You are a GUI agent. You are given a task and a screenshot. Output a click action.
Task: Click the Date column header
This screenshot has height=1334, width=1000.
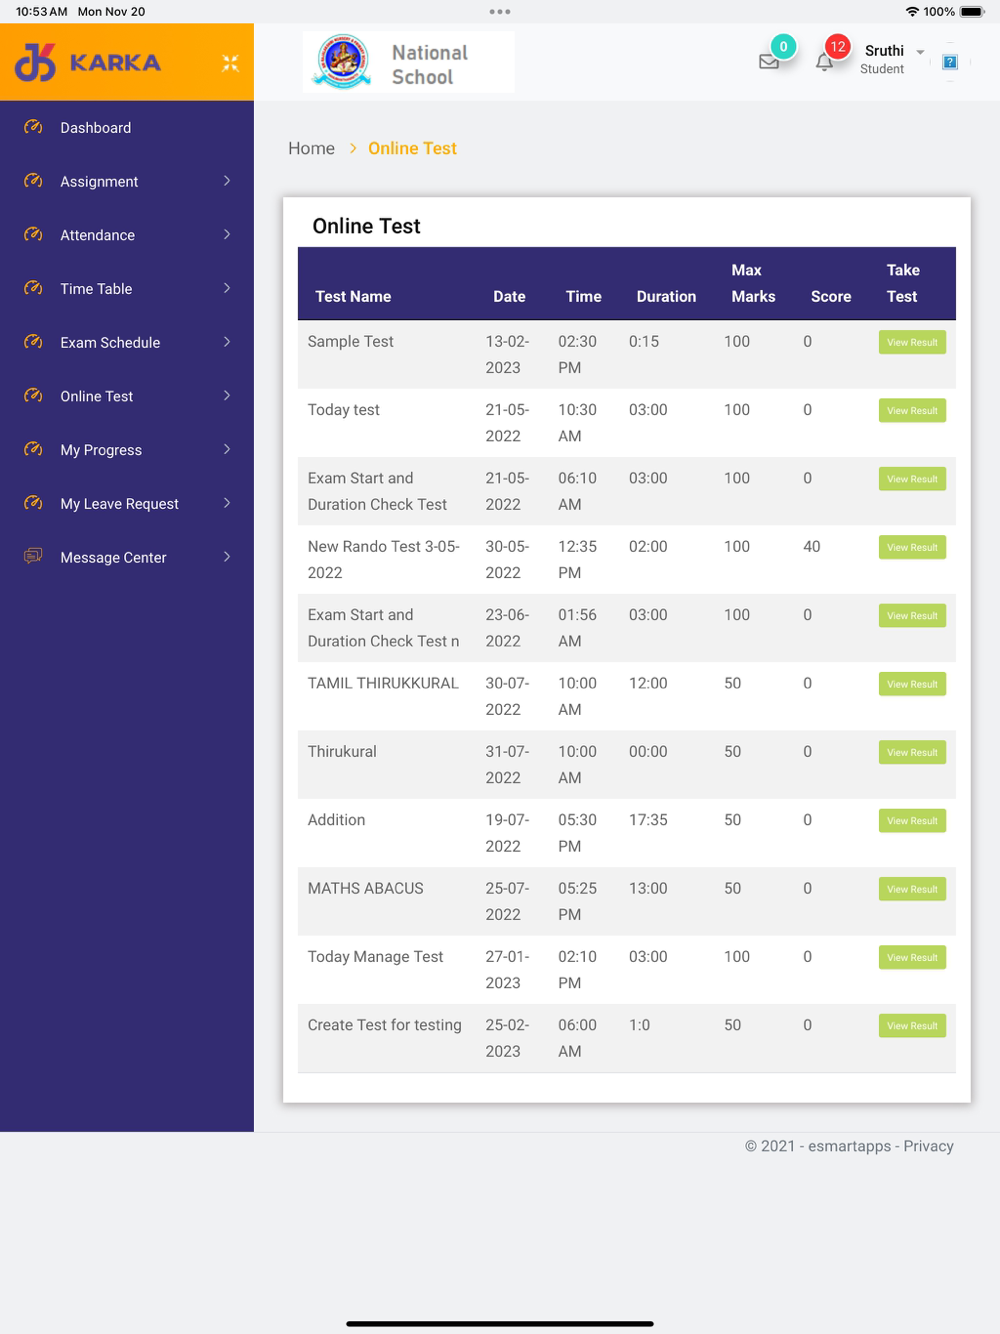coord(509,296)
